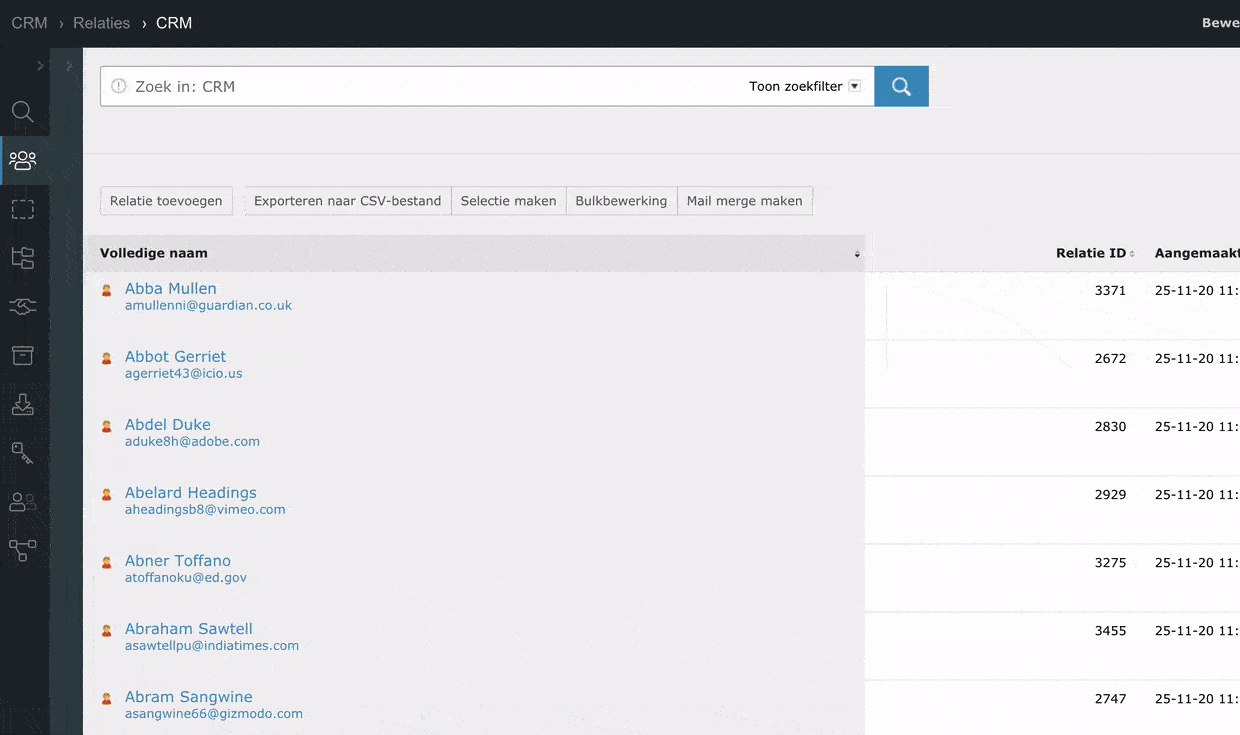
Task: Open the folder tree icon in sidebar
Action: (x=22, y=258)
